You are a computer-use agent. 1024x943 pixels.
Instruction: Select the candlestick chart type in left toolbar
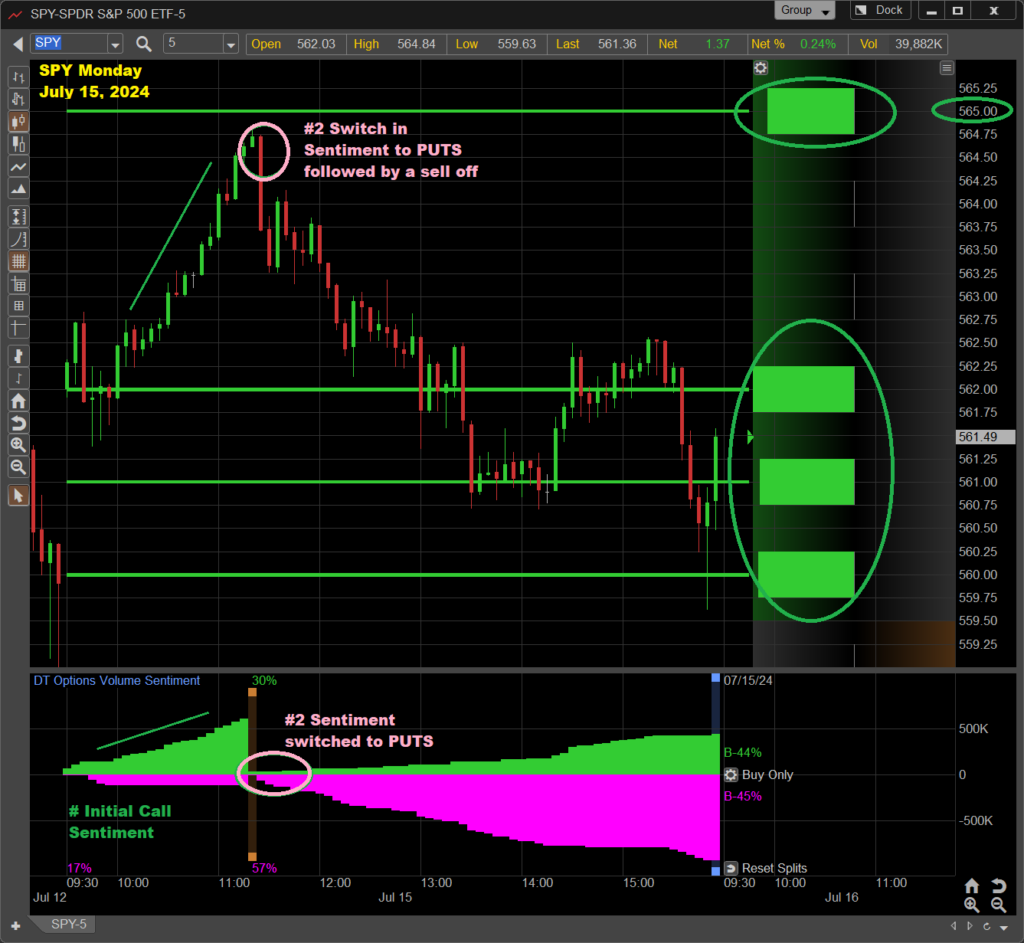pyautogui.click(x=18, y=121)
